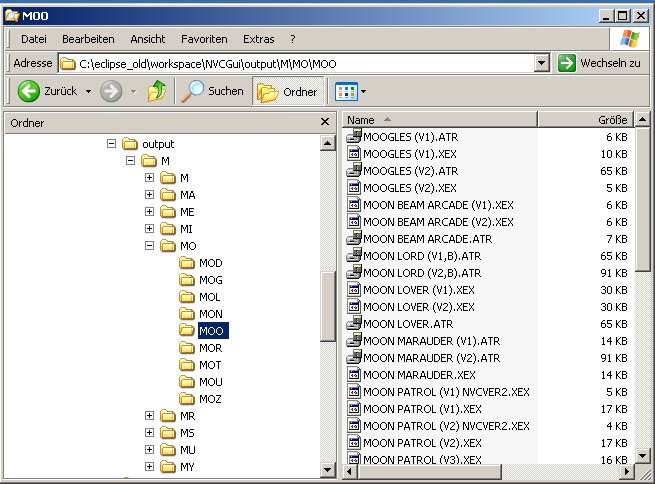Image resolution: width=655 pixels, height=484 pixels.
Task: Click the MOG folder icon in tree
Action: coord(187,280)
